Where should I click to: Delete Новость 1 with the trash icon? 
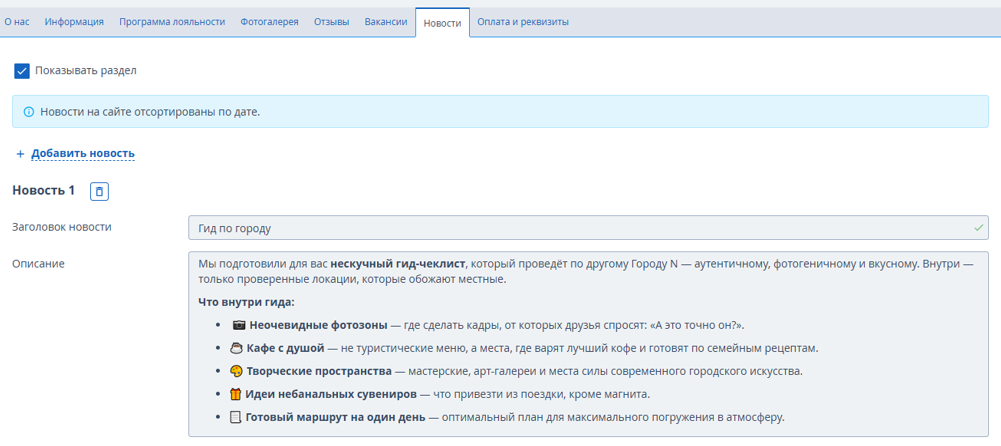(x=99, y=191)
